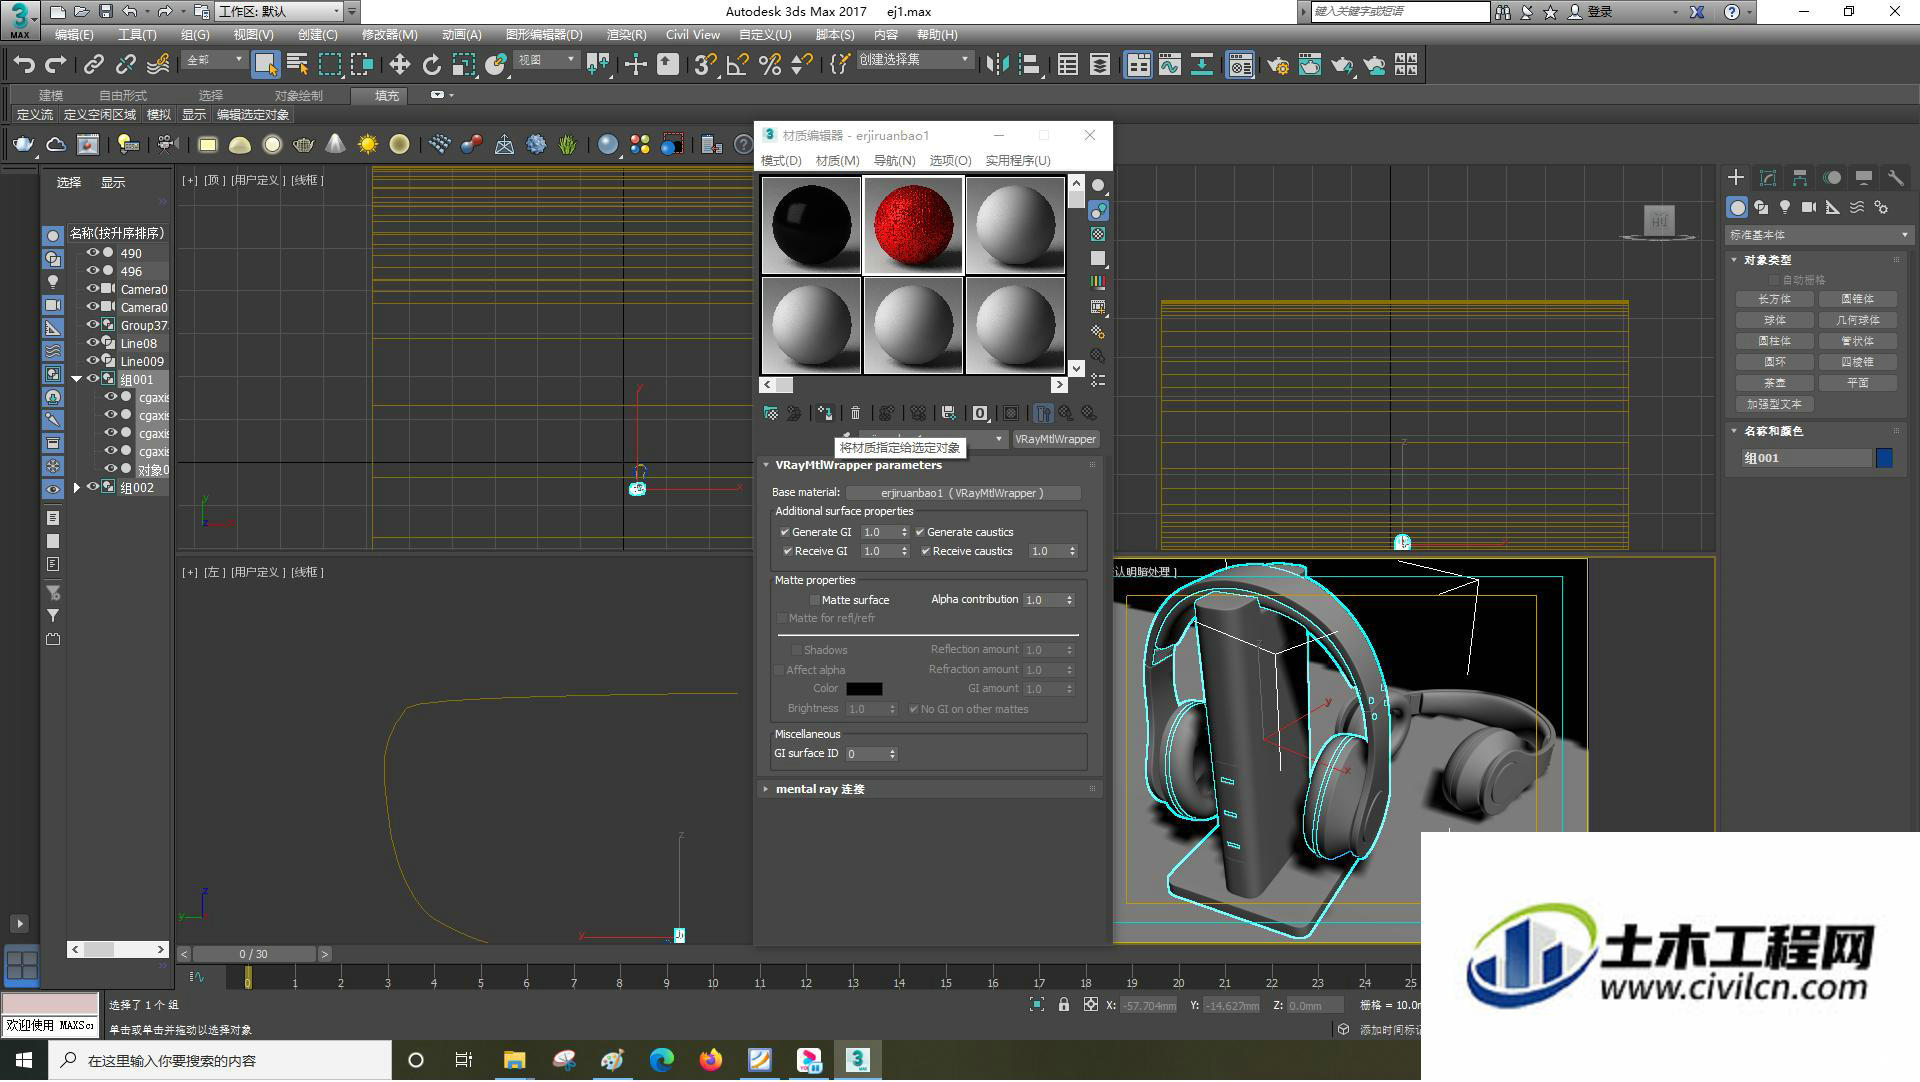Select the Cameras category icon

[x=1809, y=207]
